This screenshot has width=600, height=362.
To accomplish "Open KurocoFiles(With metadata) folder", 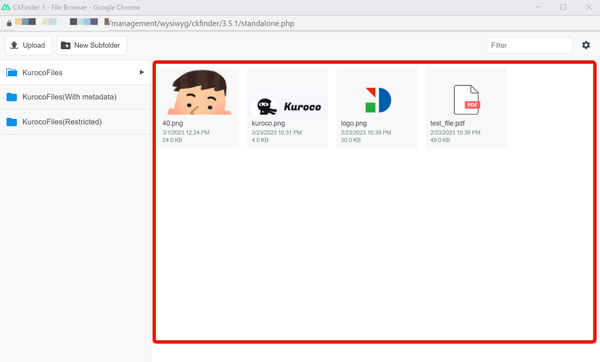I will click(75, 97).
